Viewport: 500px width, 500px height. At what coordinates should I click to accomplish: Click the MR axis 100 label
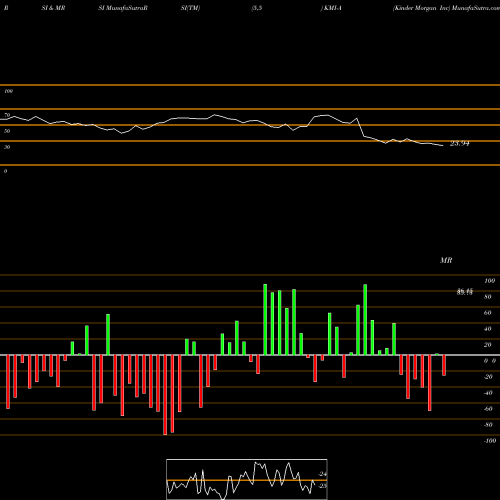click(x=490, y=281)
